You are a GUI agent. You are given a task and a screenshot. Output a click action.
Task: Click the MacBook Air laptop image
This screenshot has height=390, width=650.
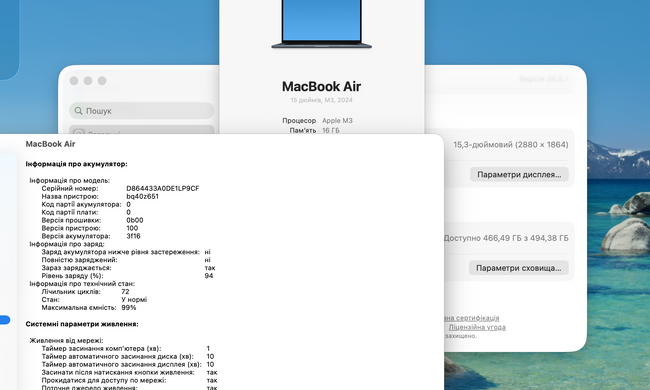coord(321,24)
